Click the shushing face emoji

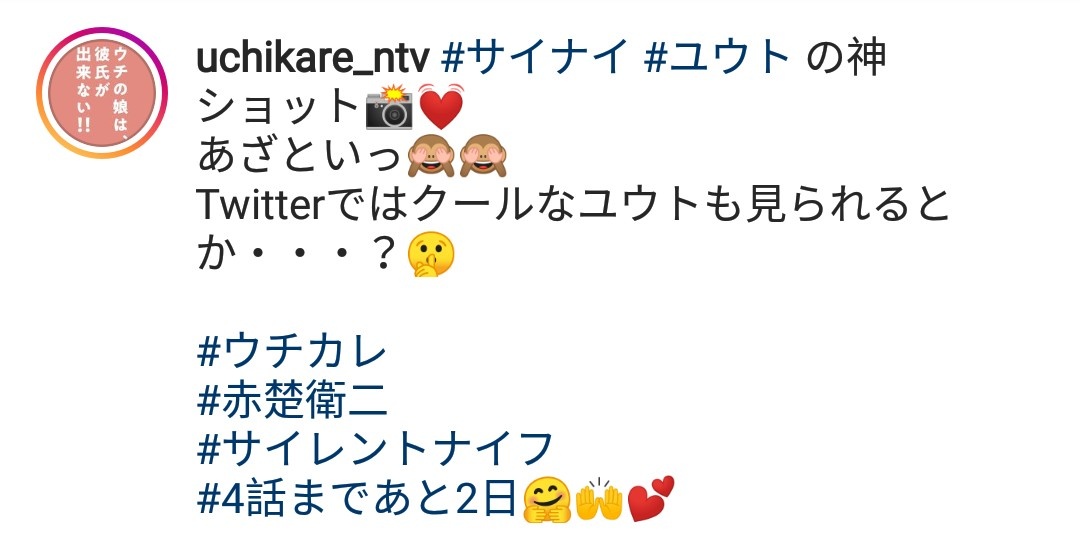click(431, 254)
